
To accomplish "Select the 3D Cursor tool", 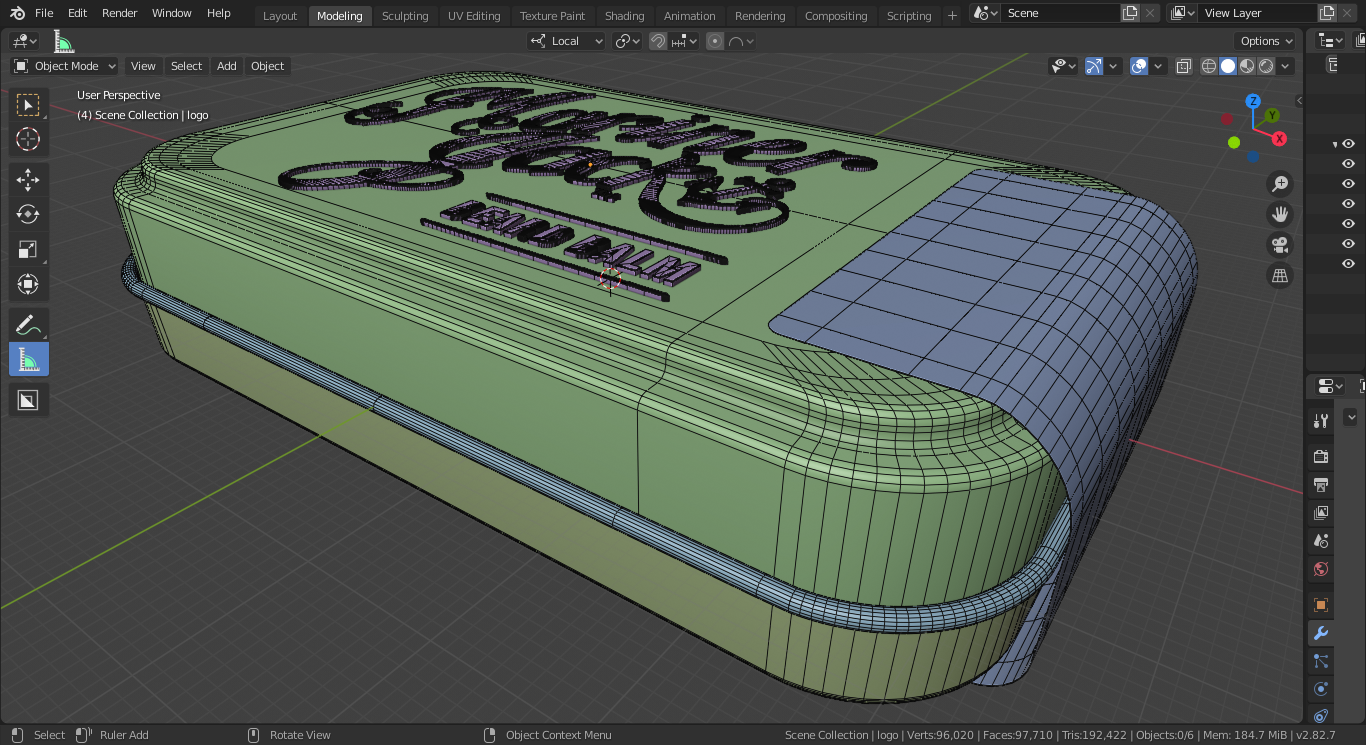I will [x=28, y=140].
